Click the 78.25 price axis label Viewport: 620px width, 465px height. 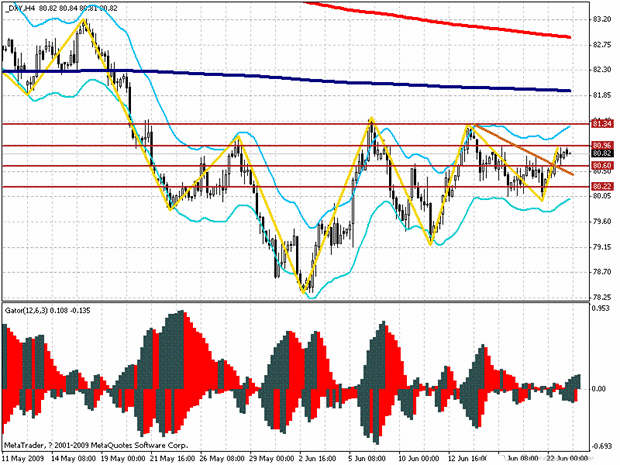[602, 297]
